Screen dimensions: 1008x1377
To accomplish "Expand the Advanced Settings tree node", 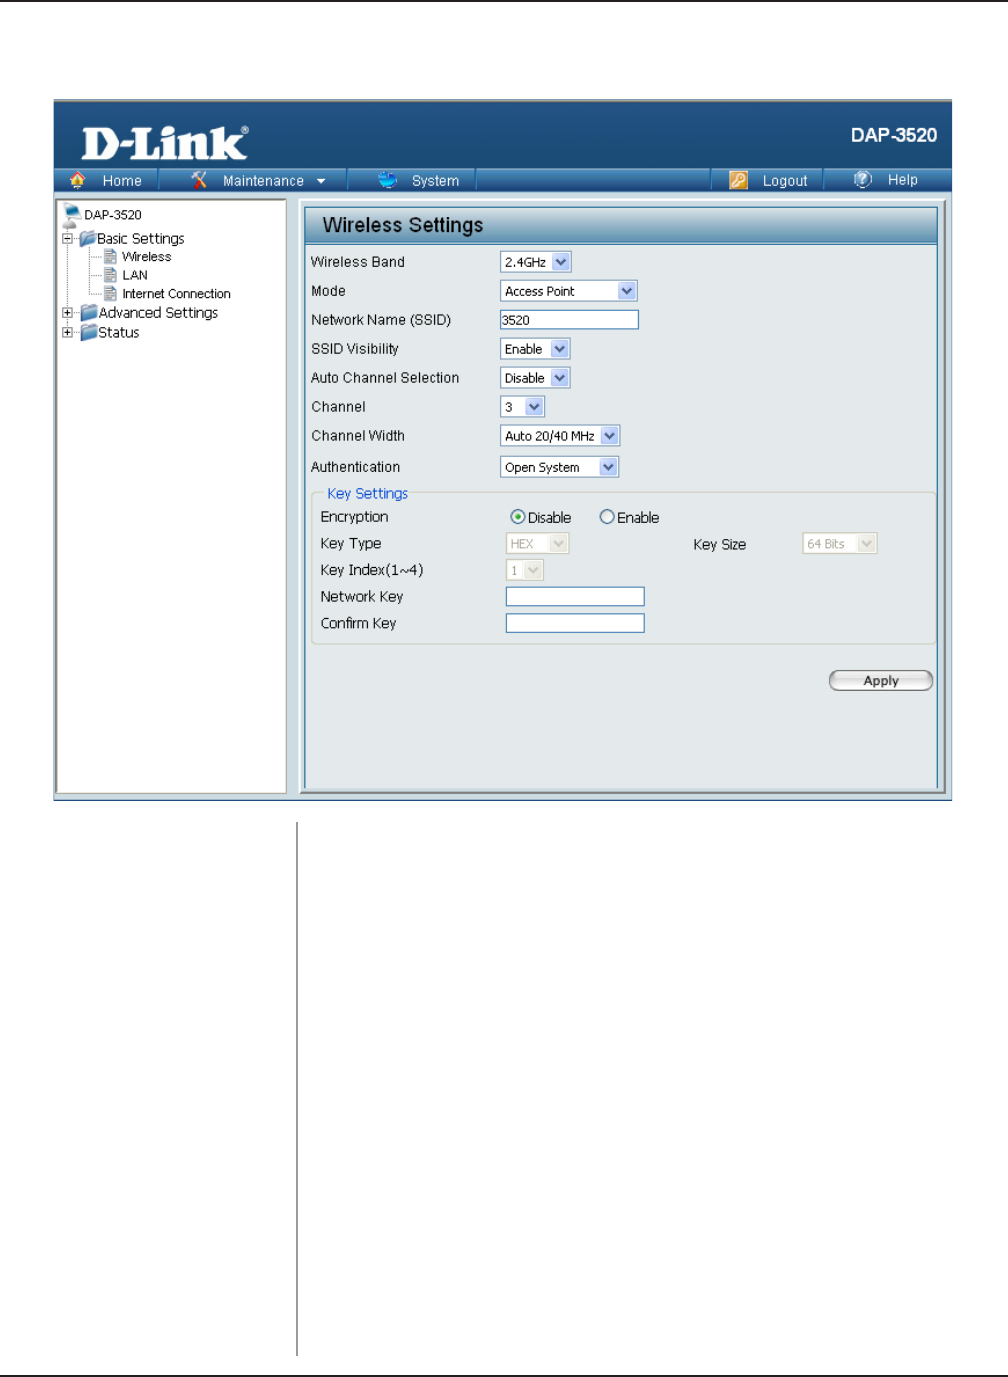I will (x=68, y=312).
